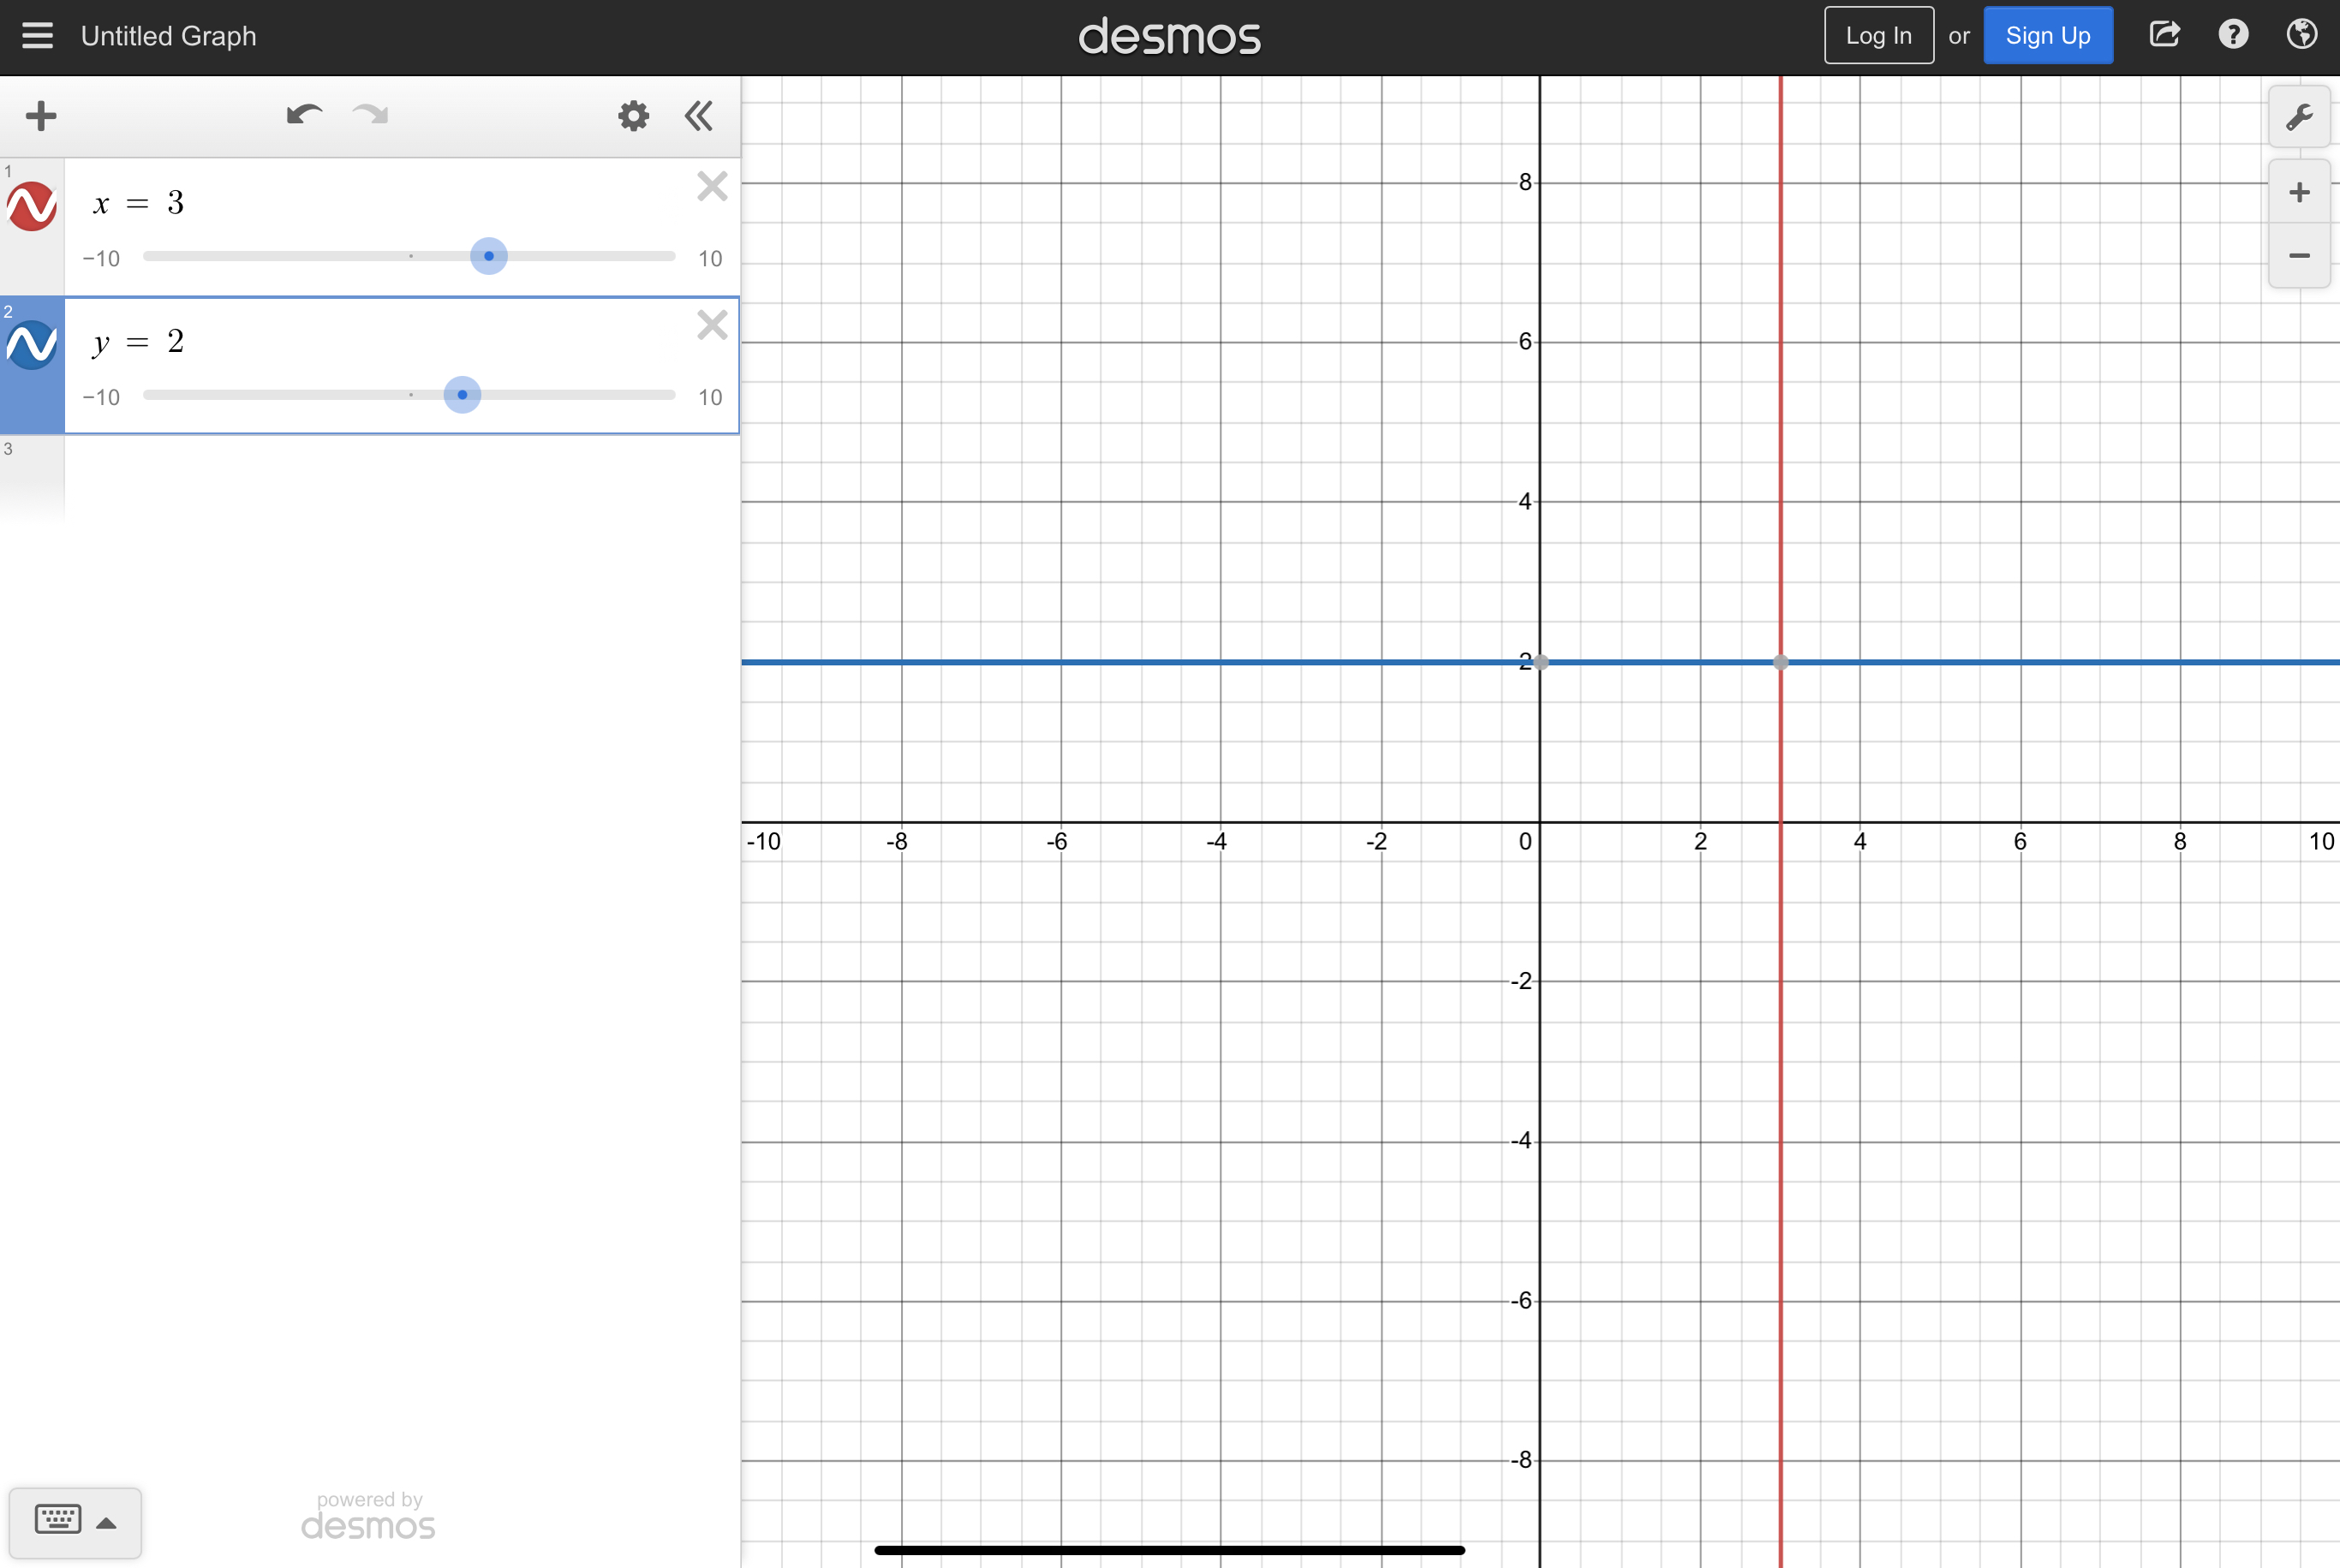The image size is (2340, 1568).
Task: Open the hamburger menu
Action: coord(37,36)
